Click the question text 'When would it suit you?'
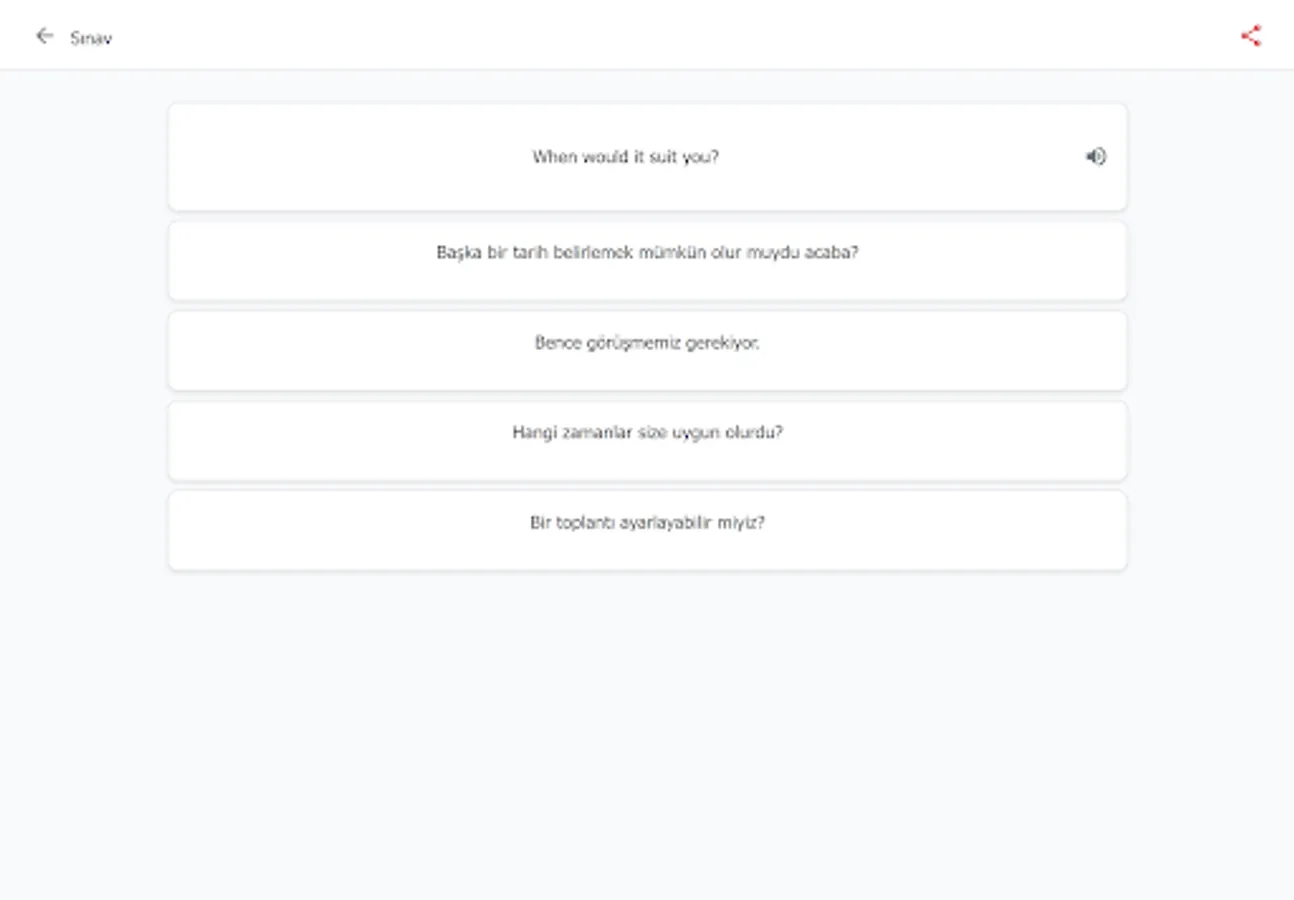 (x=625, y=157)
